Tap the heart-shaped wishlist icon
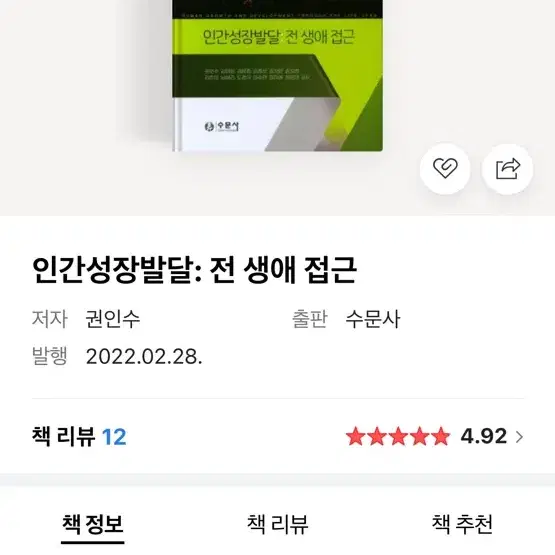Viewport: 555px width, 555px height. tap(445, 169)
